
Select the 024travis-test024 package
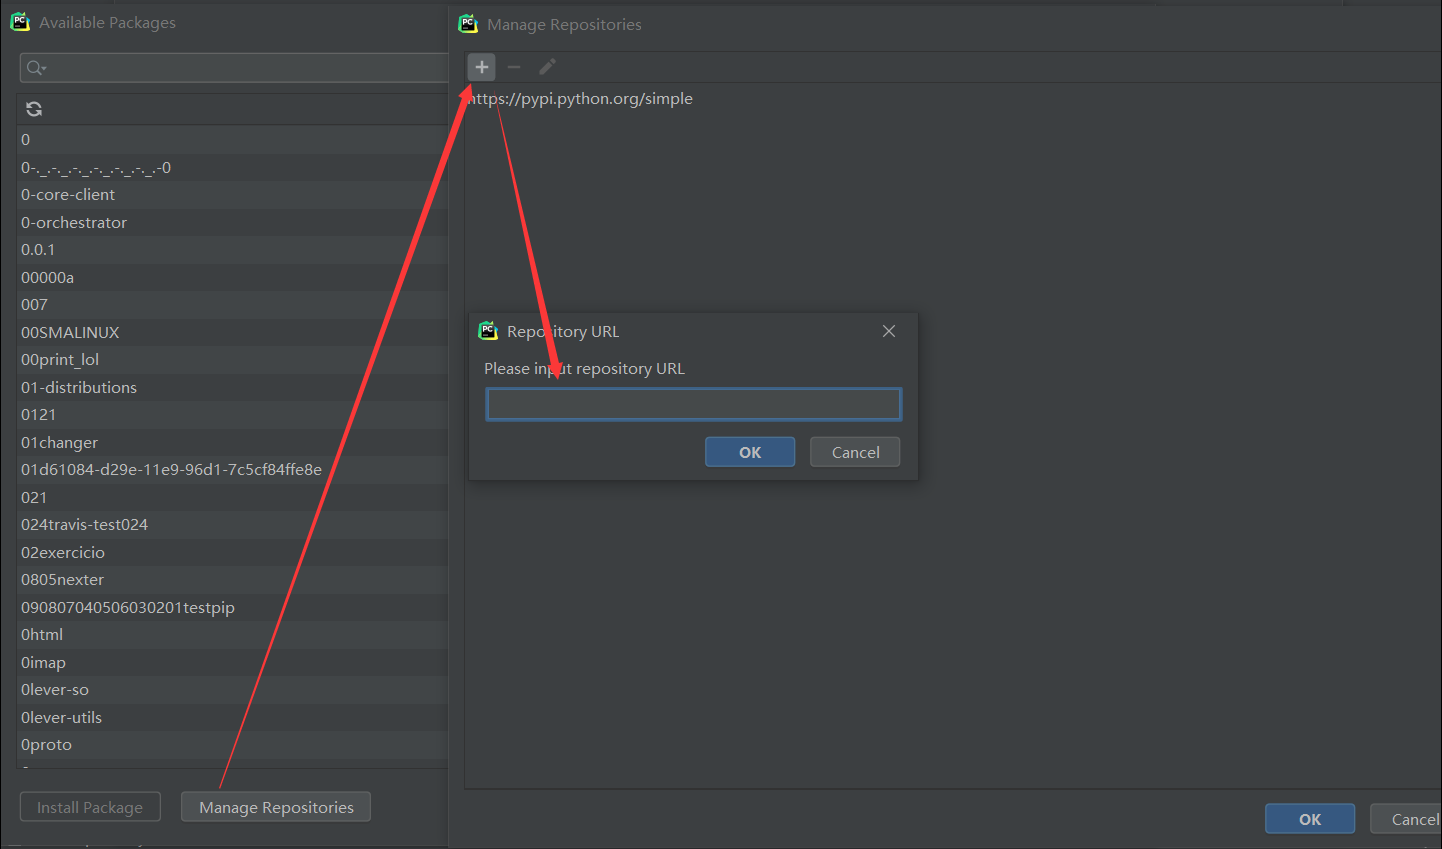(232, 525)
